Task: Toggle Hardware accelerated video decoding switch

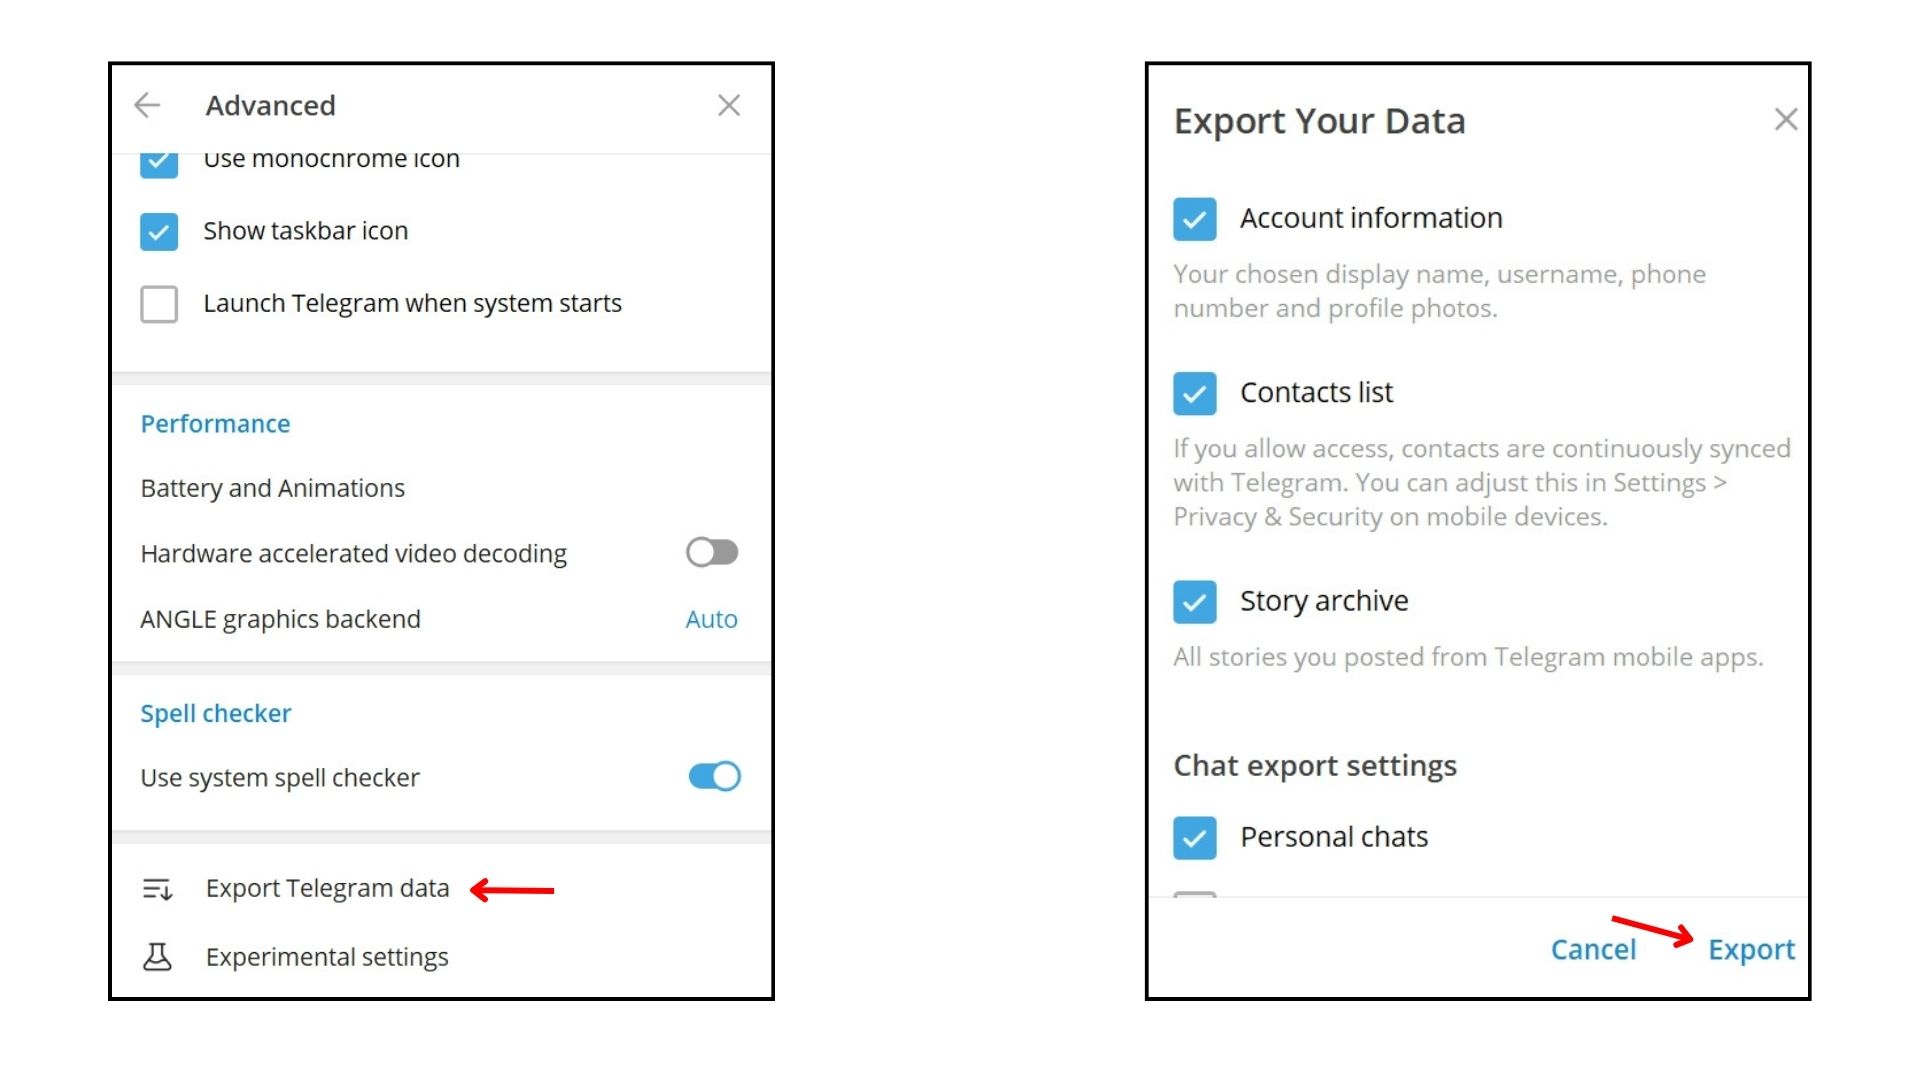Action: tap(712, 552)
